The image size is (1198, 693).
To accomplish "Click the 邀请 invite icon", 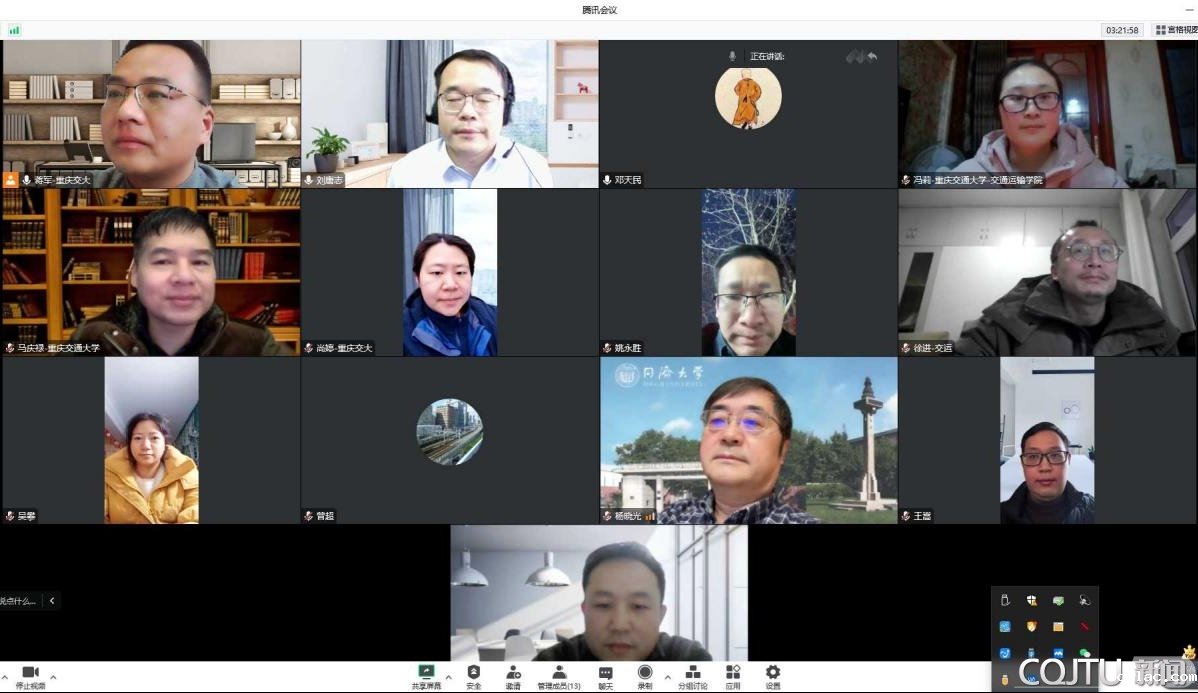I will pyautogui.click(x=513, y=673).
